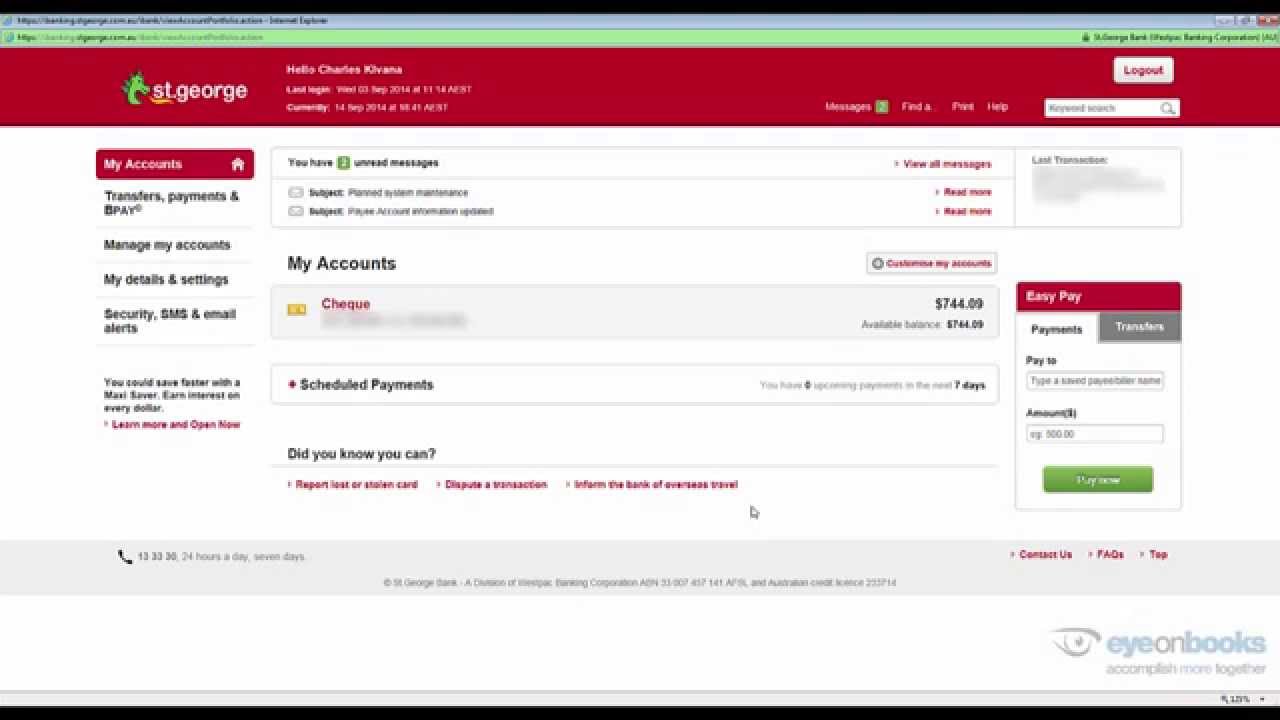Expand the Scheduled Payments section

[292, 385]
